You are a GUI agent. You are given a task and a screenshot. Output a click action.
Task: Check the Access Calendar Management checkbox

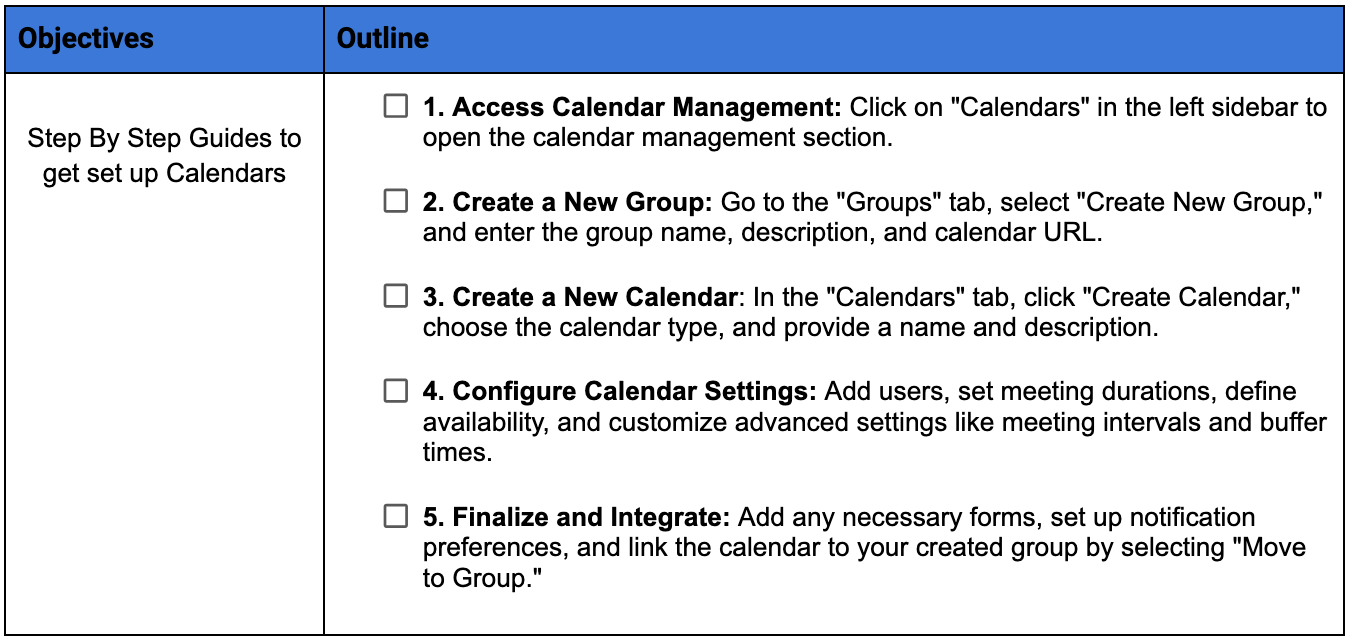tap(396, 107)
